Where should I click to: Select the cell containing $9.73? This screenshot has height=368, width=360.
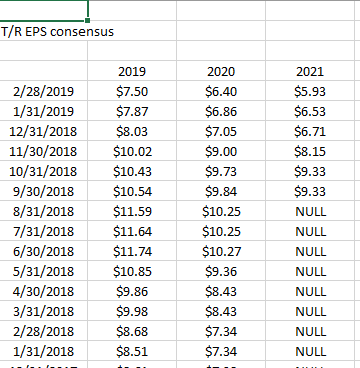221,171
